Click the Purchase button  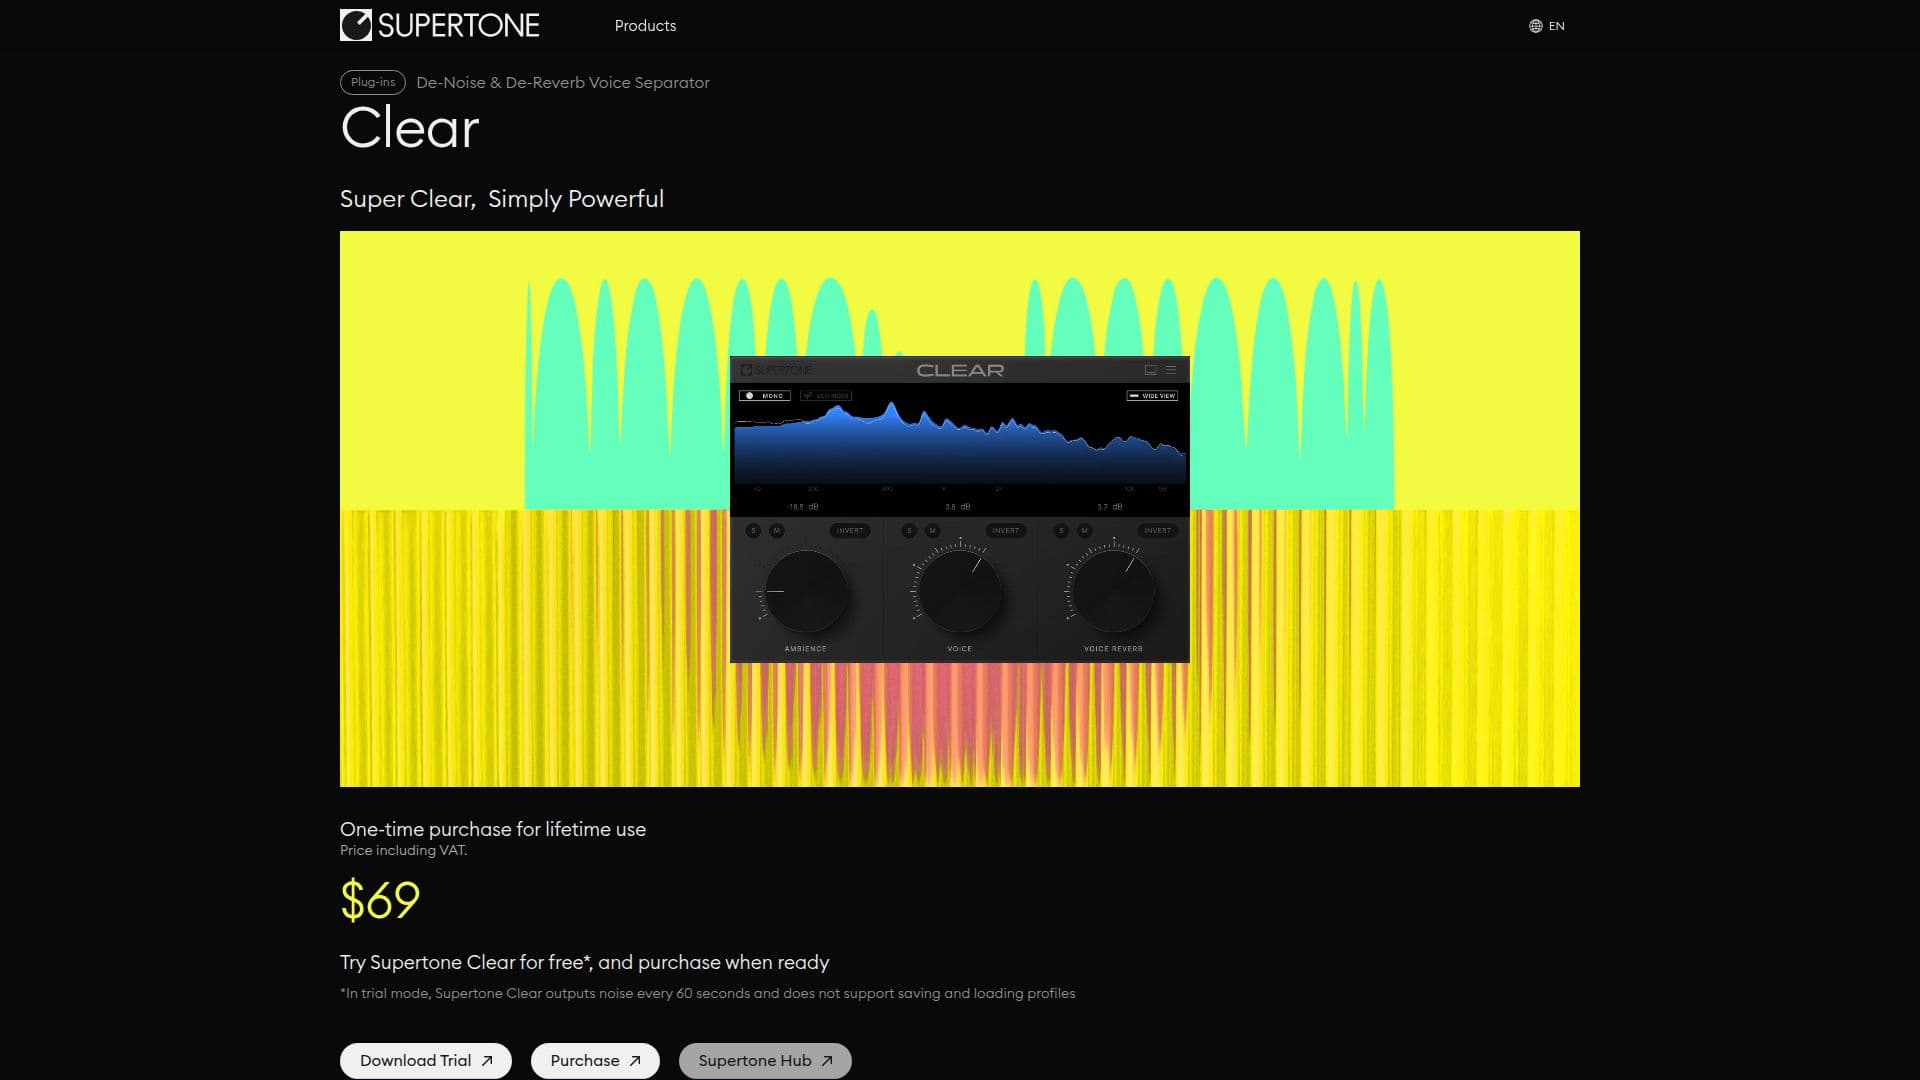[x=595, y=1061]
